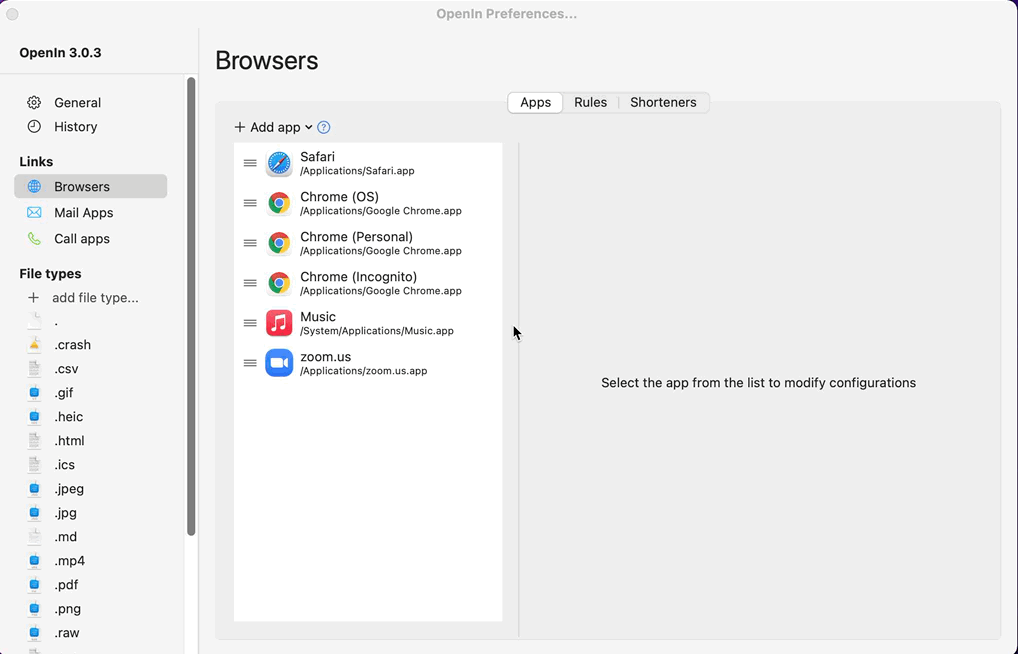Click the .png file type icon
The image size is (1018, 654).
(x=34, y=609)
